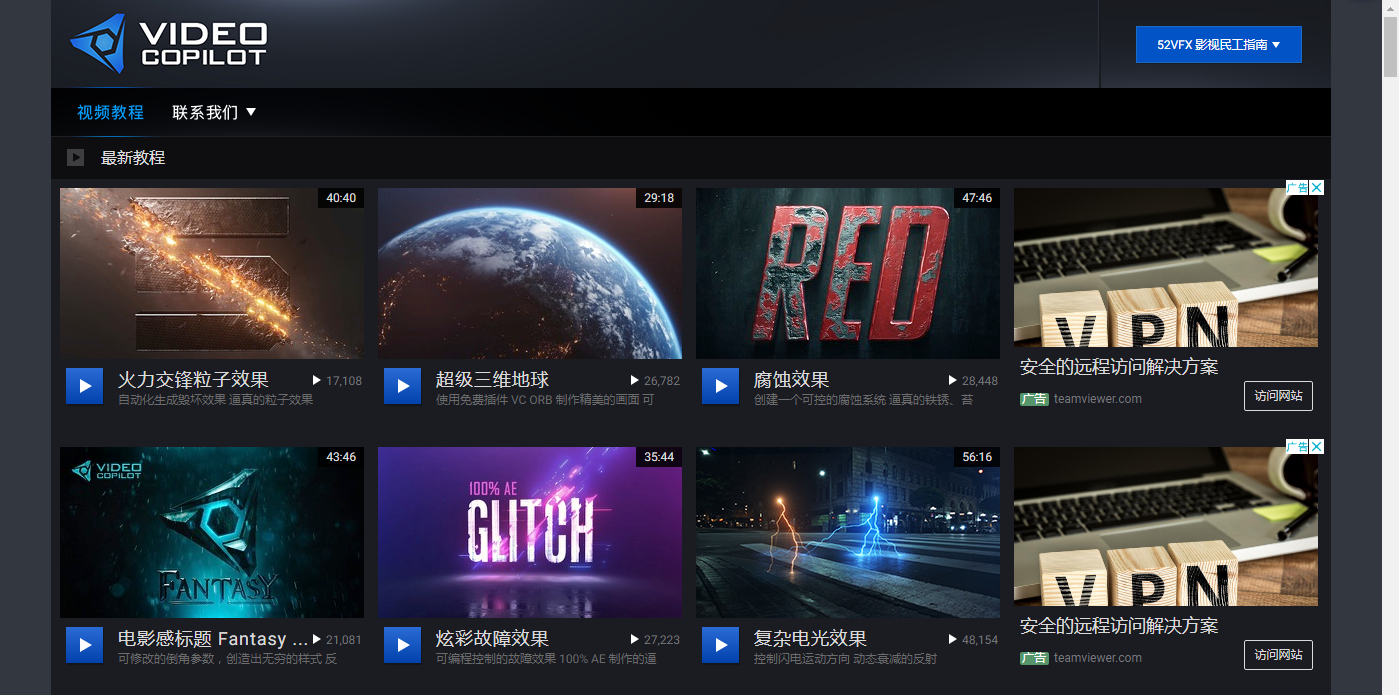Click the 35:44 duration badge
The height and width of the screenshot is (695, 1399).
659,457
